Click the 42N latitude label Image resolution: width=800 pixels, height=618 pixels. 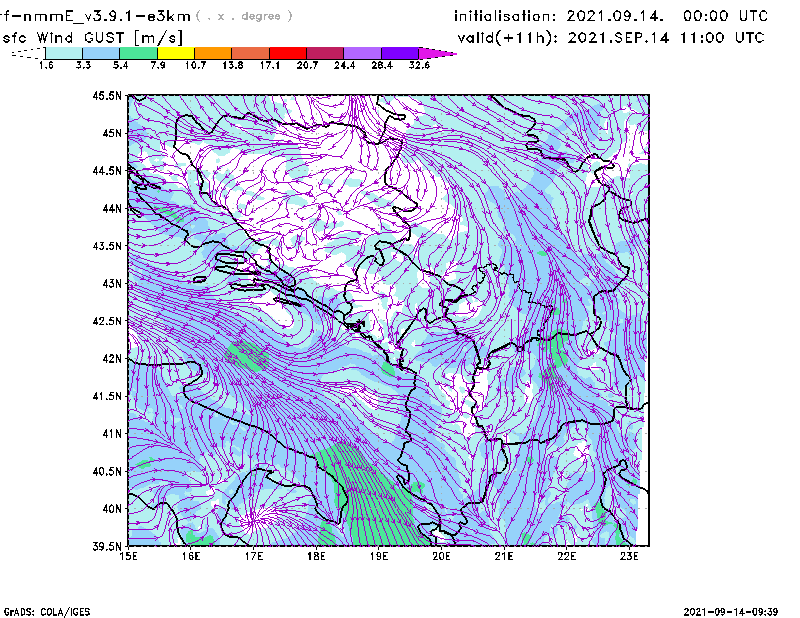click(x=112, y=358)
